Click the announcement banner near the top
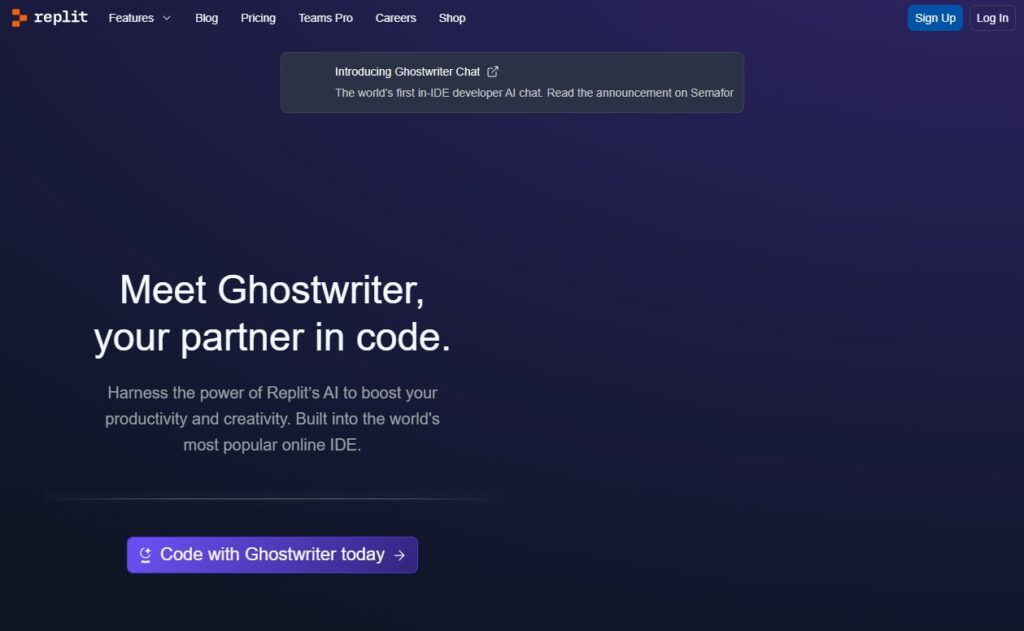The height and width of the screenshot is (631, 1024). (512, 82)
